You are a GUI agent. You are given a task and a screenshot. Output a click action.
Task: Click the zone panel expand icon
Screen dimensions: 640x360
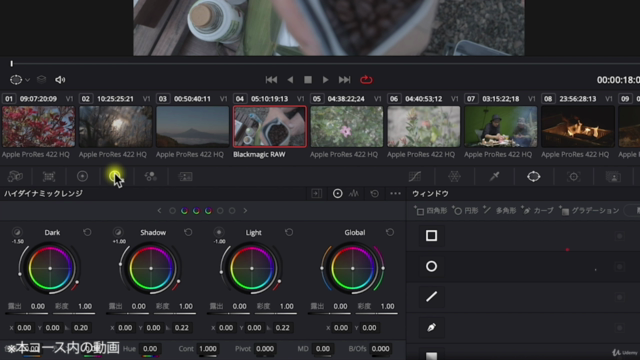coord(316,193)
